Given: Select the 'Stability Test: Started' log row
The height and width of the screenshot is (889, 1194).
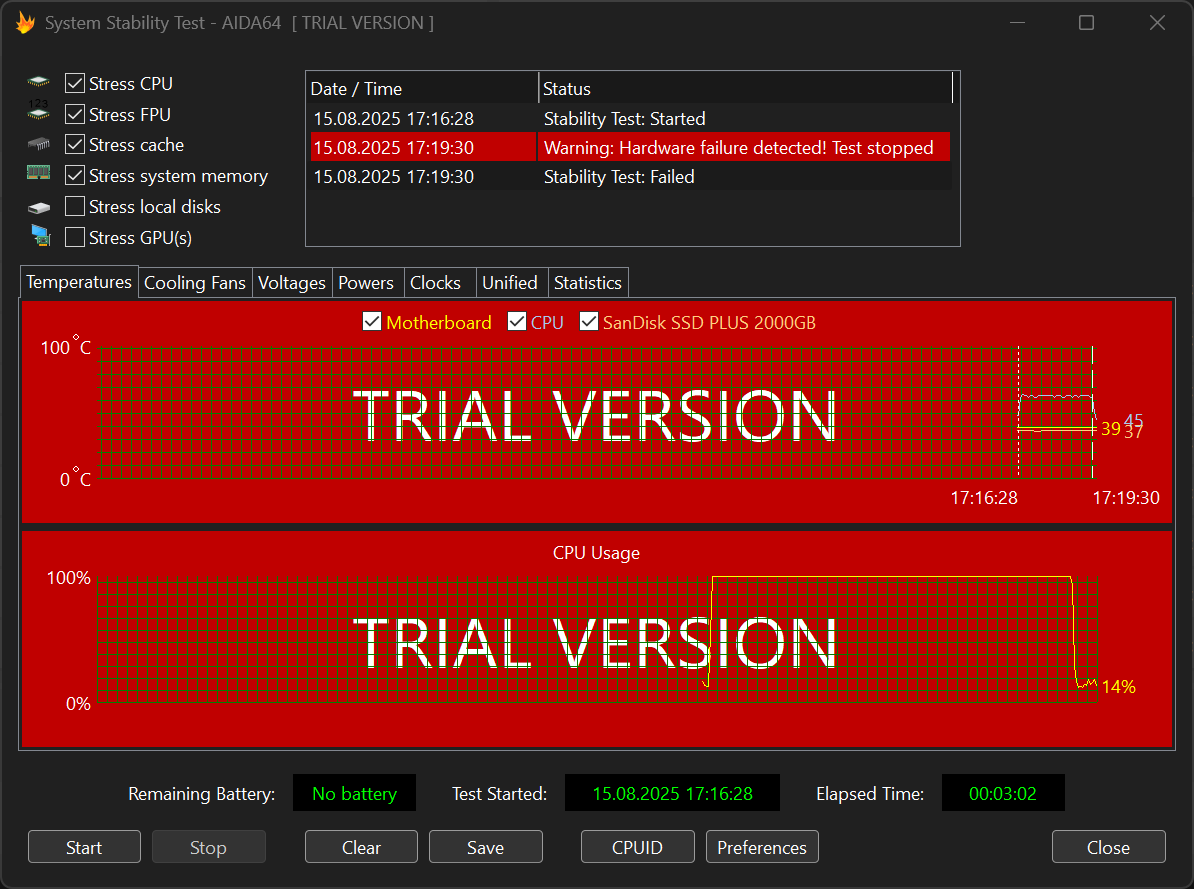Looking at the screenshot, I should 631,119.
